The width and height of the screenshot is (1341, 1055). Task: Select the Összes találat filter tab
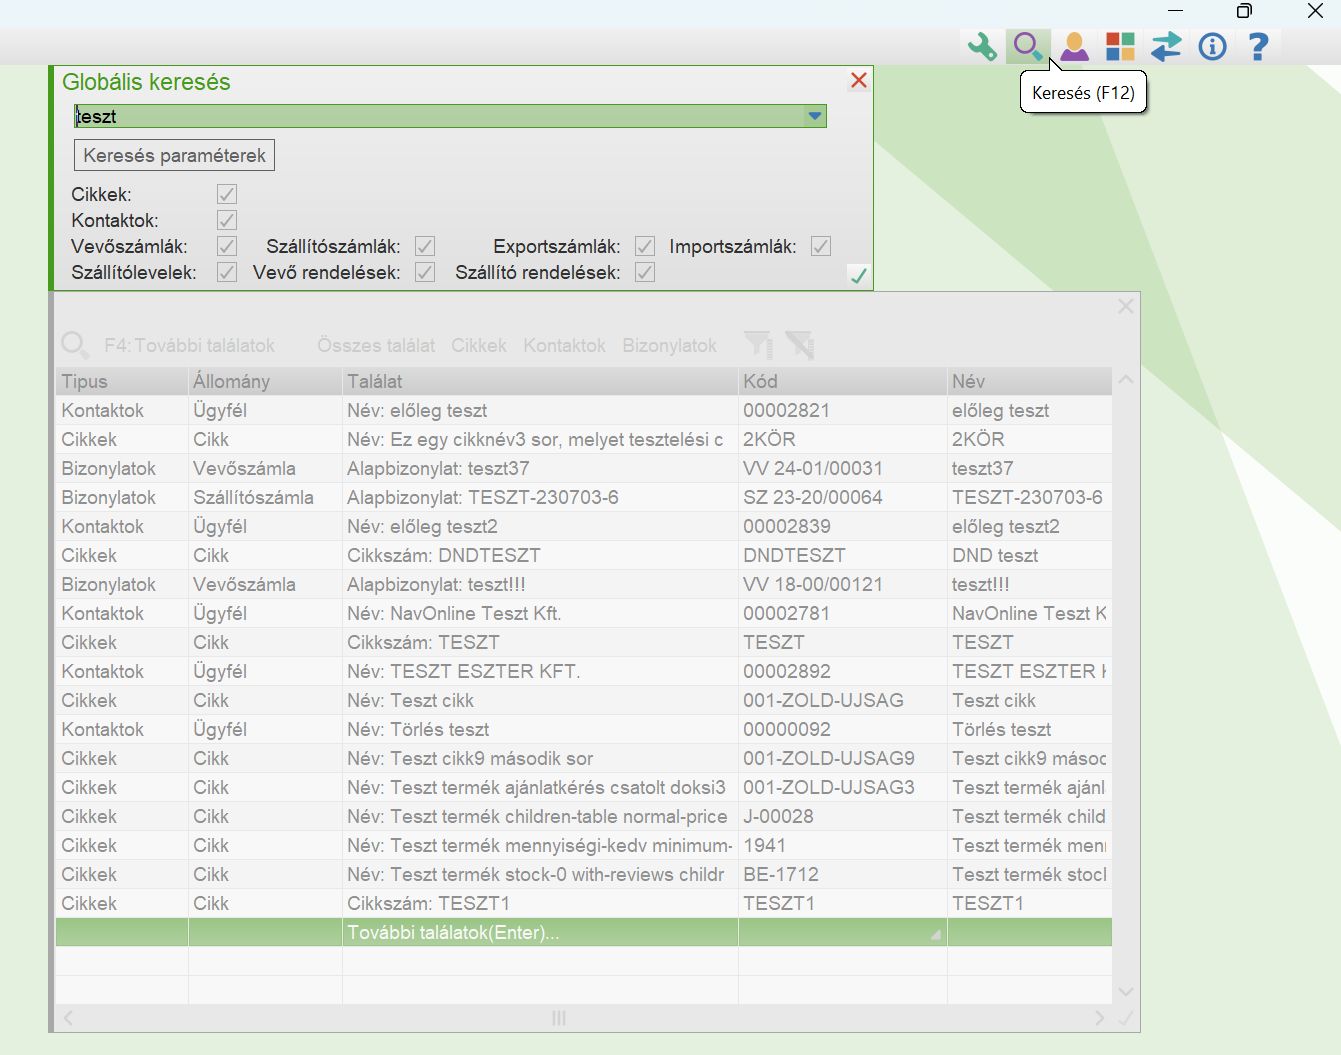click(376, 346)
